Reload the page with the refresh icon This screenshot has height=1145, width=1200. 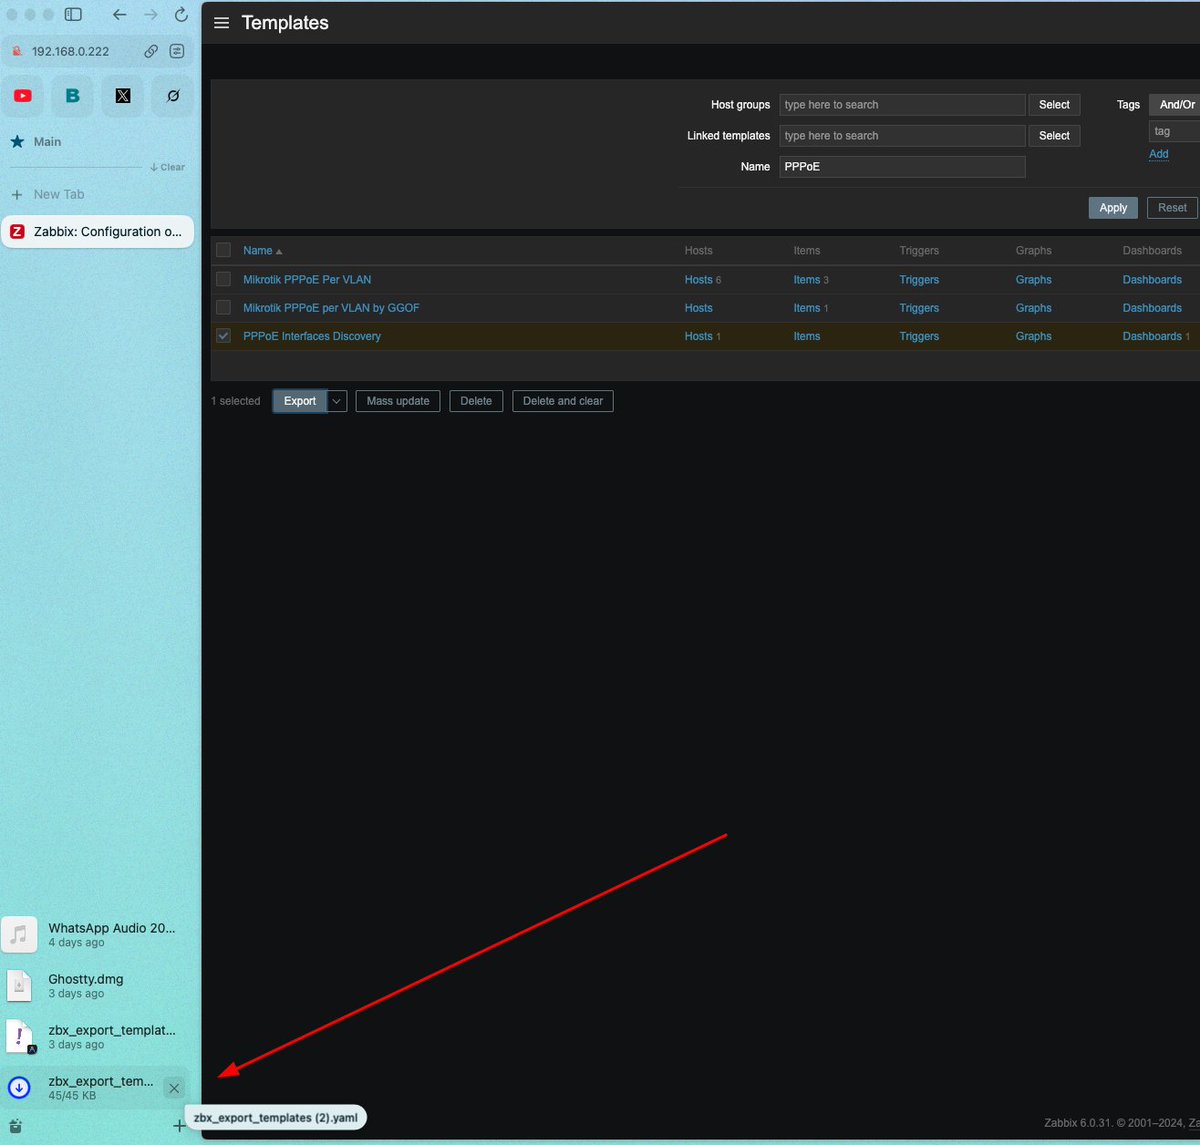point(181,15)
